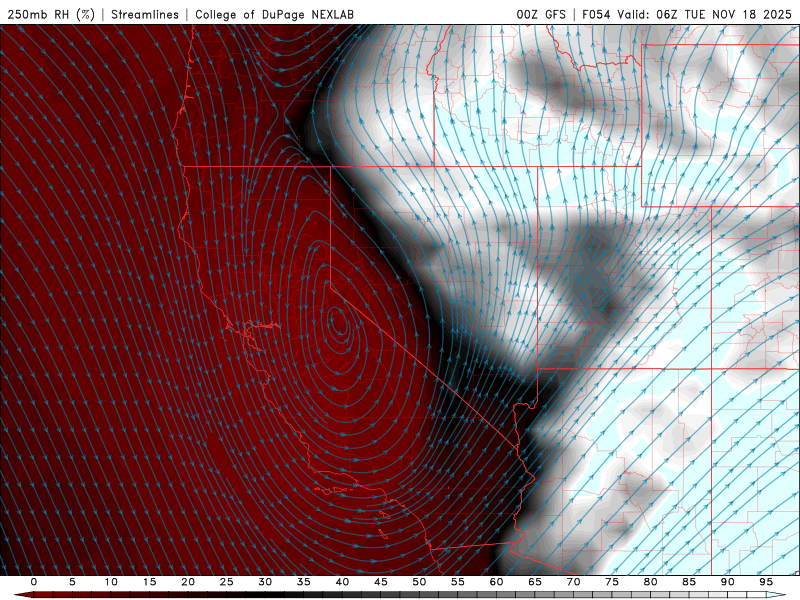800x600 pixels.
Task: Click the "65" label on the color scale
Action: 535,582
